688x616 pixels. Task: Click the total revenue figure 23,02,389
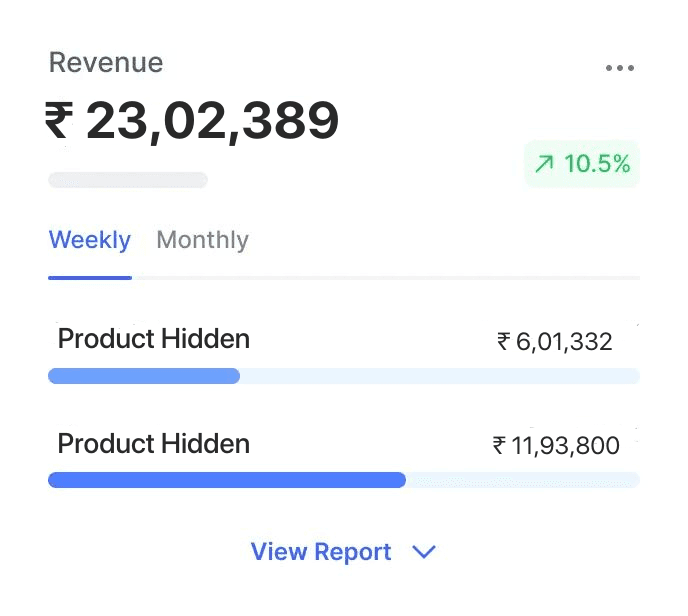212,122
